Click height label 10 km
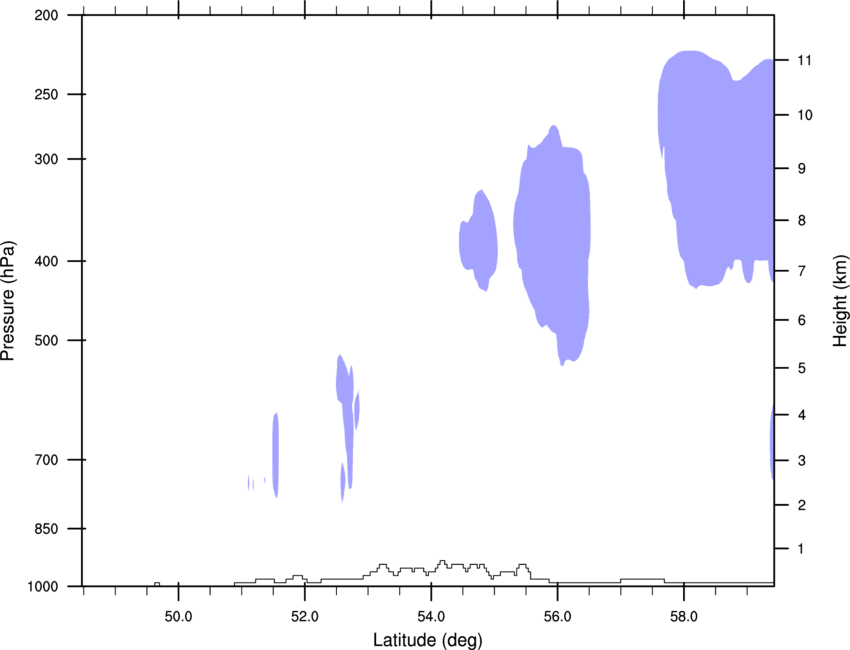850x650 pixels. coord(805,115)
